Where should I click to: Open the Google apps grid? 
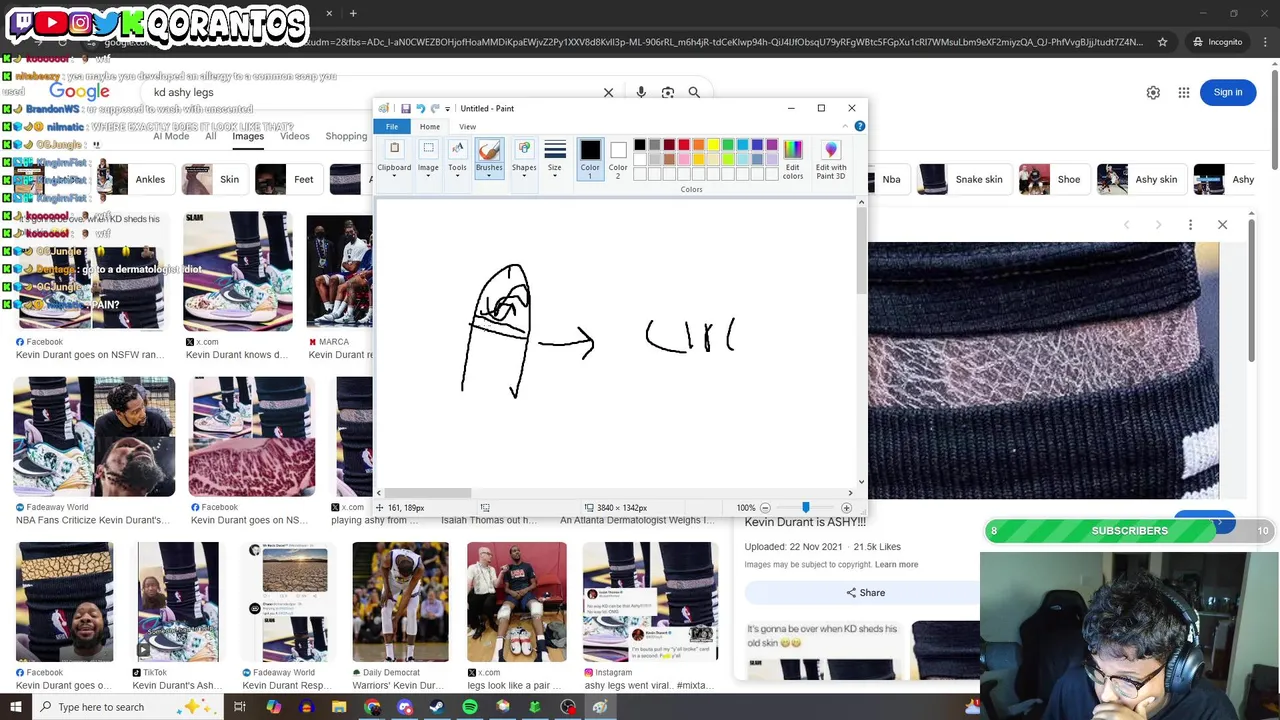1184,92
